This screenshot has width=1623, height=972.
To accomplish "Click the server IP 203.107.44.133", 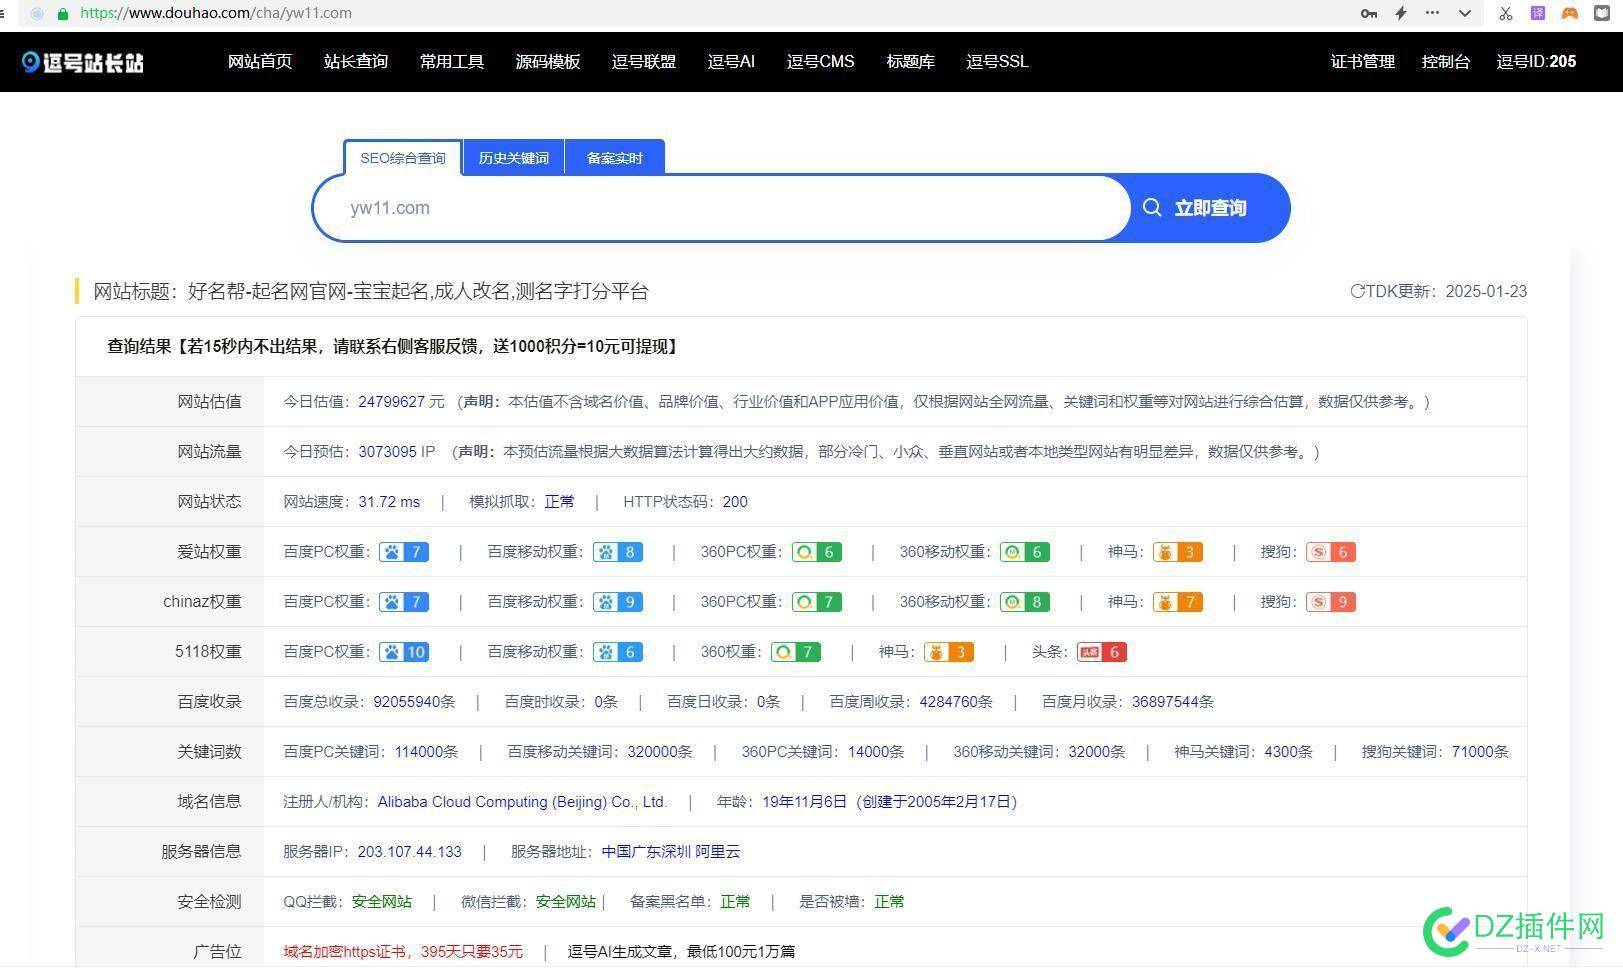I will coord(410,852).
